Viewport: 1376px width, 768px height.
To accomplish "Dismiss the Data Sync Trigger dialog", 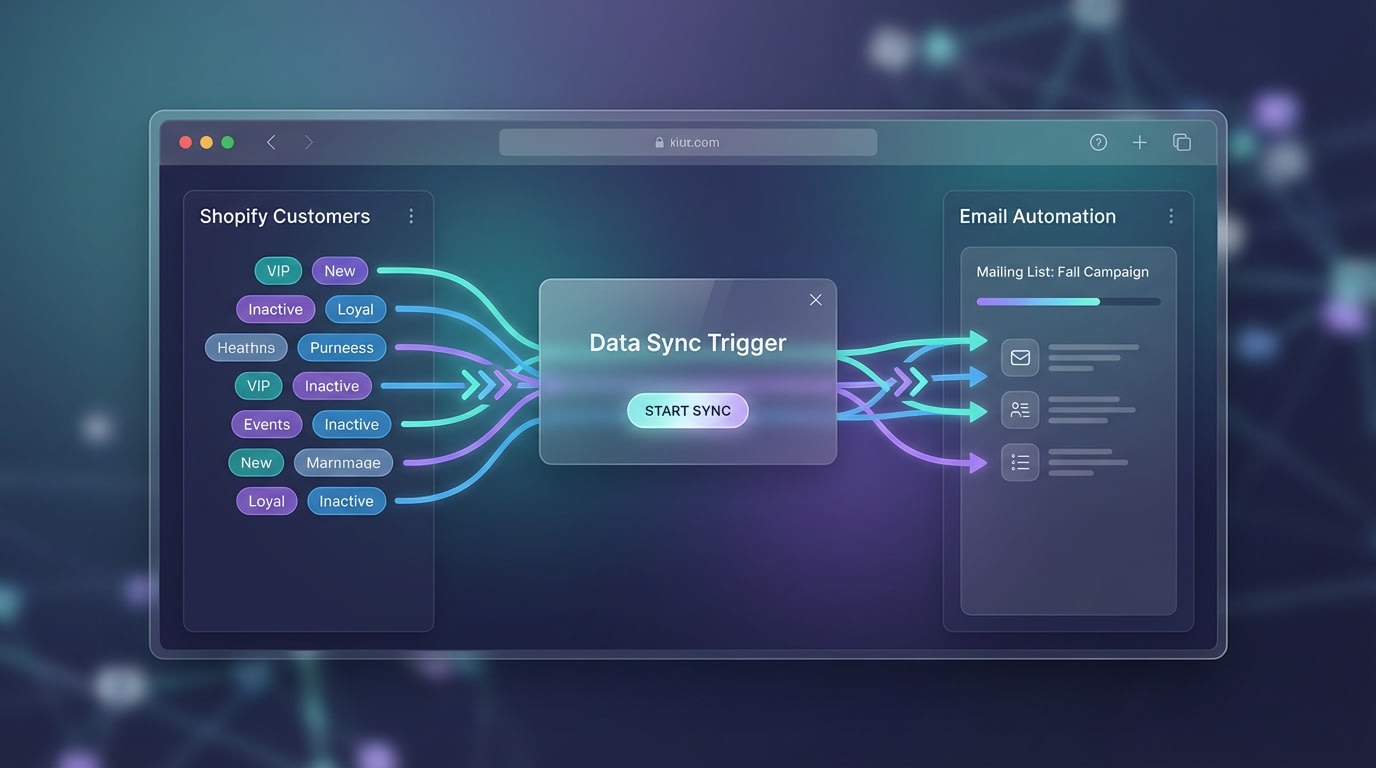I will (815, 299).
